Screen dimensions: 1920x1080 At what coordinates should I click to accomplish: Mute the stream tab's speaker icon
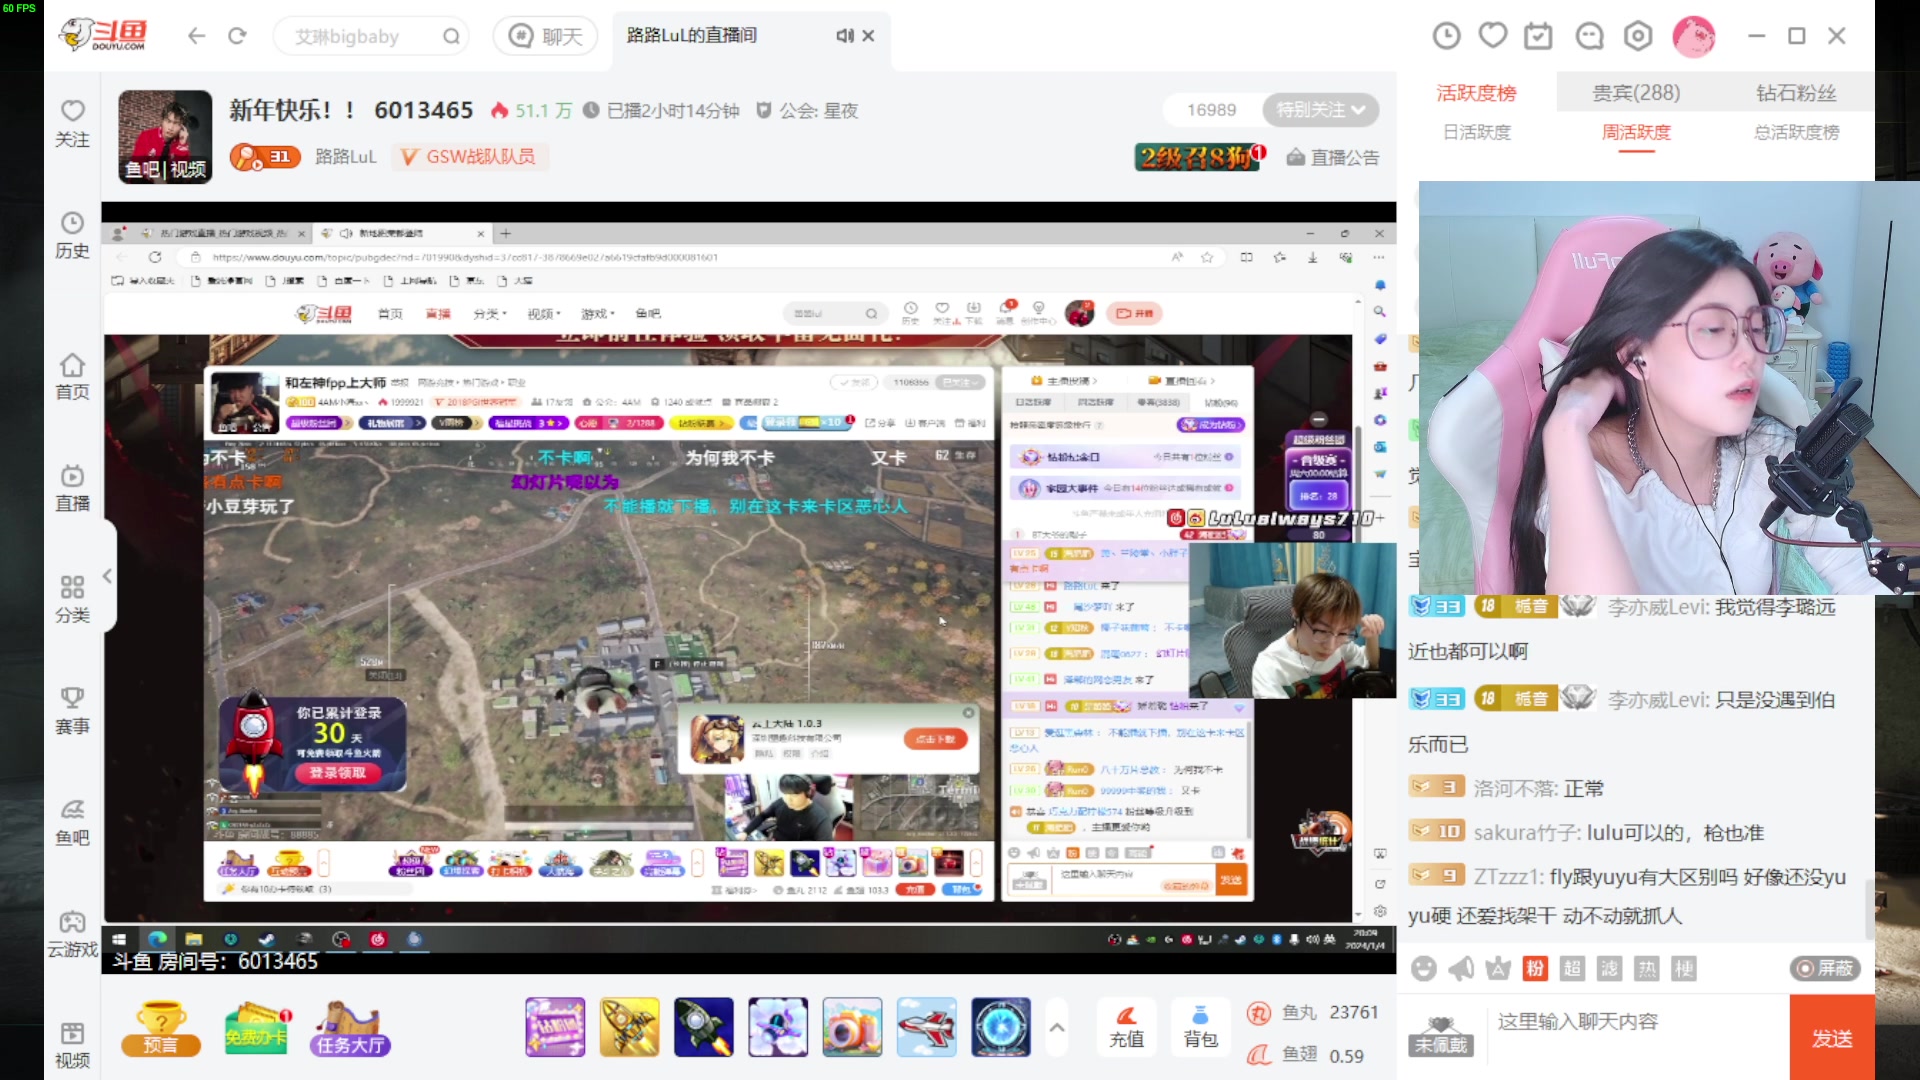(x=845, y=36)
